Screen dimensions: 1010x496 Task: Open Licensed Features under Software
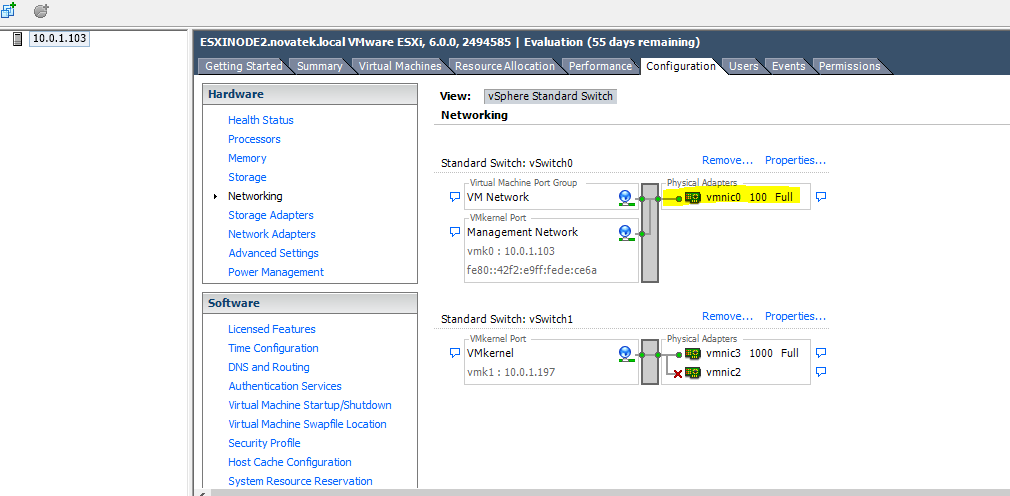tap(272, 329)
